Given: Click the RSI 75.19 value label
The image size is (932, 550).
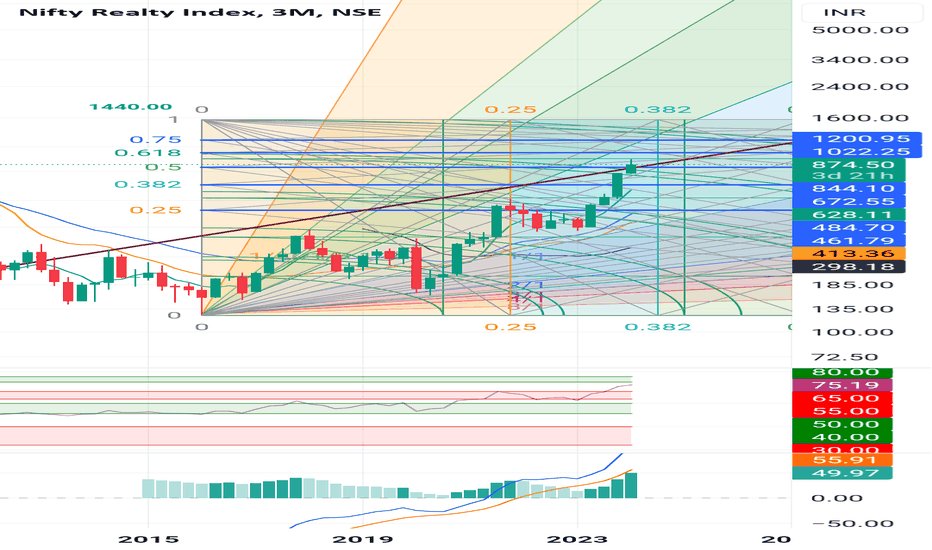Looking at the screenshot, I should [843, 385].
